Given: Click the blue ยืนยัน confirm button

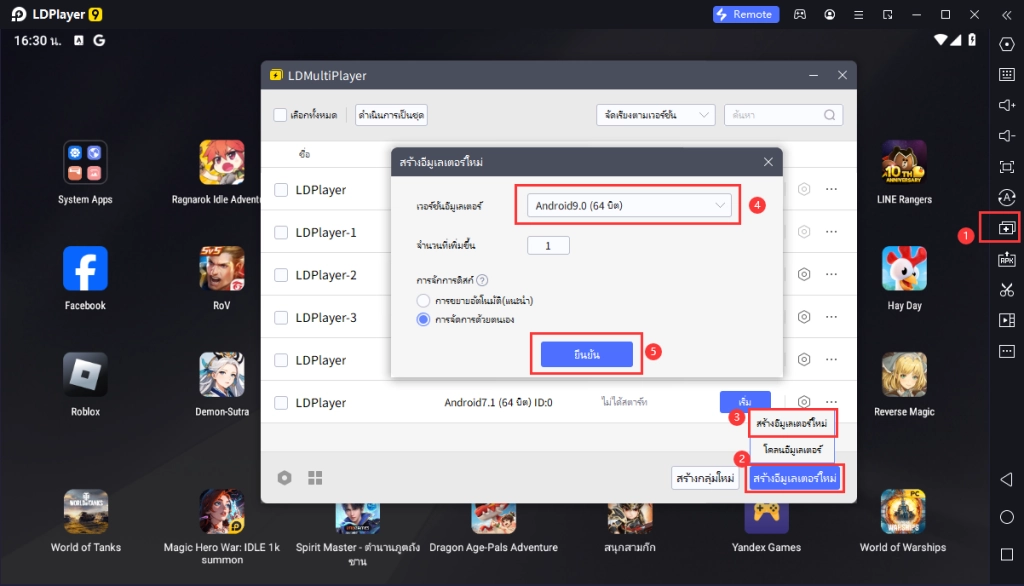Looking at the screenshot, I should [586, 354].
